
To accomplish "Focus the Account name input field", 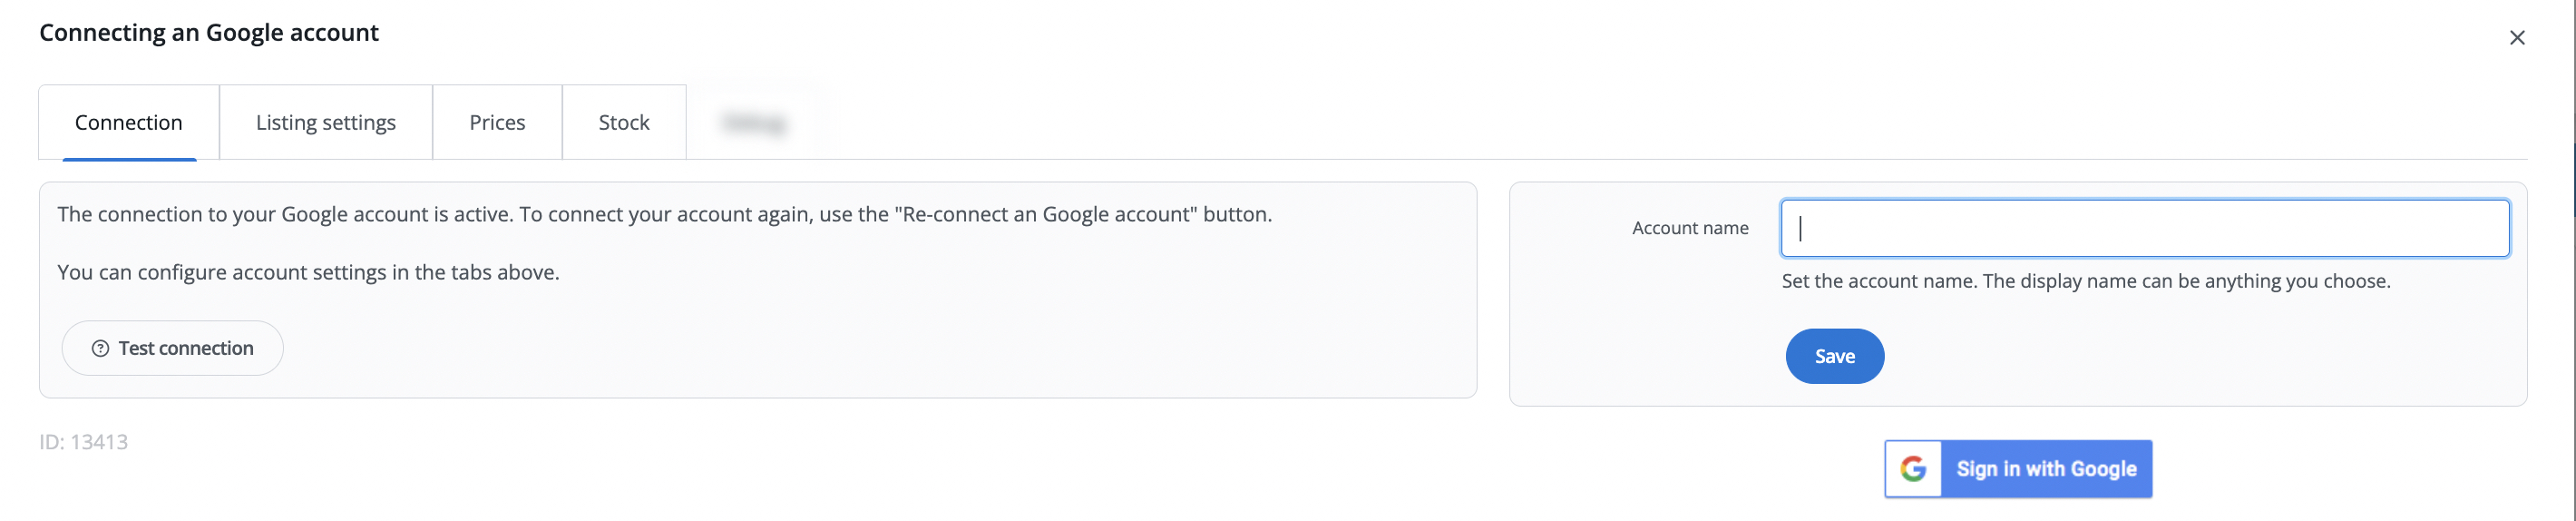I will [2144, 229].
